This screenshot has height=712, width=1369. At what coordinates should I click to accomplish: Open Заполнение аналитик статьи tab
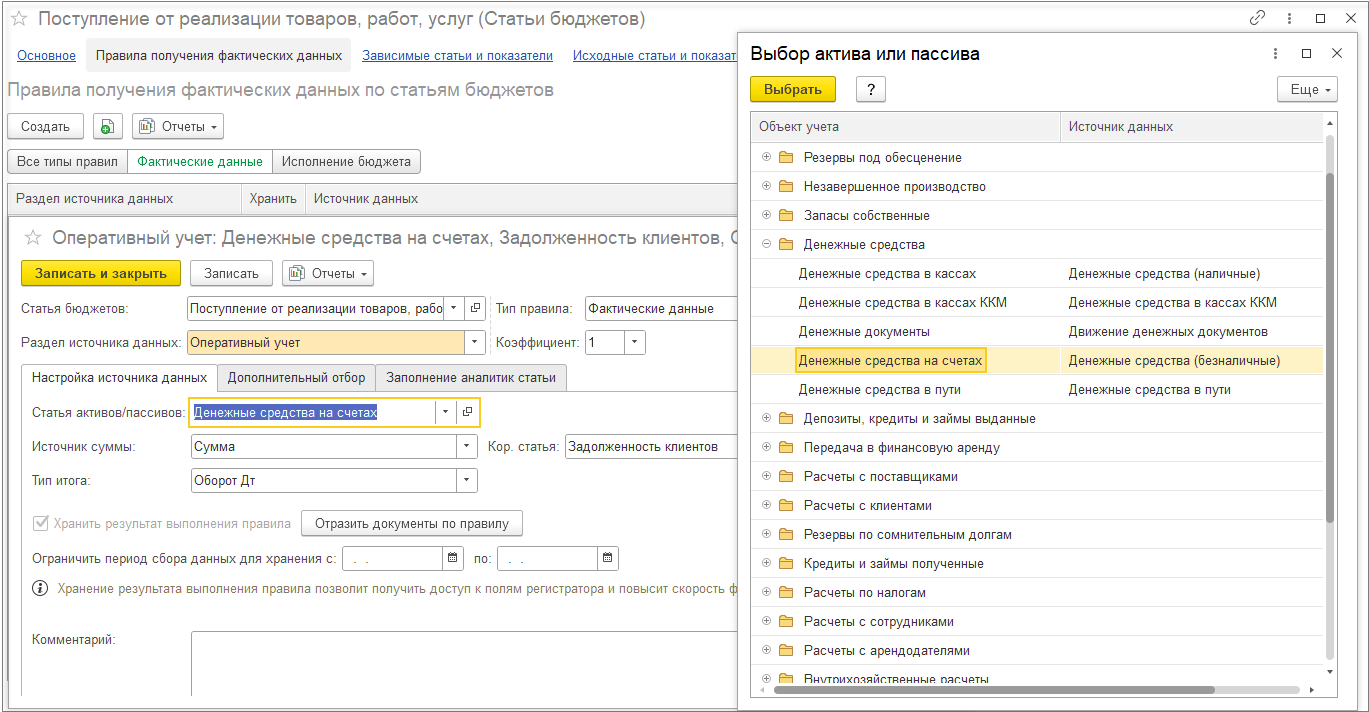pos(472,377)
